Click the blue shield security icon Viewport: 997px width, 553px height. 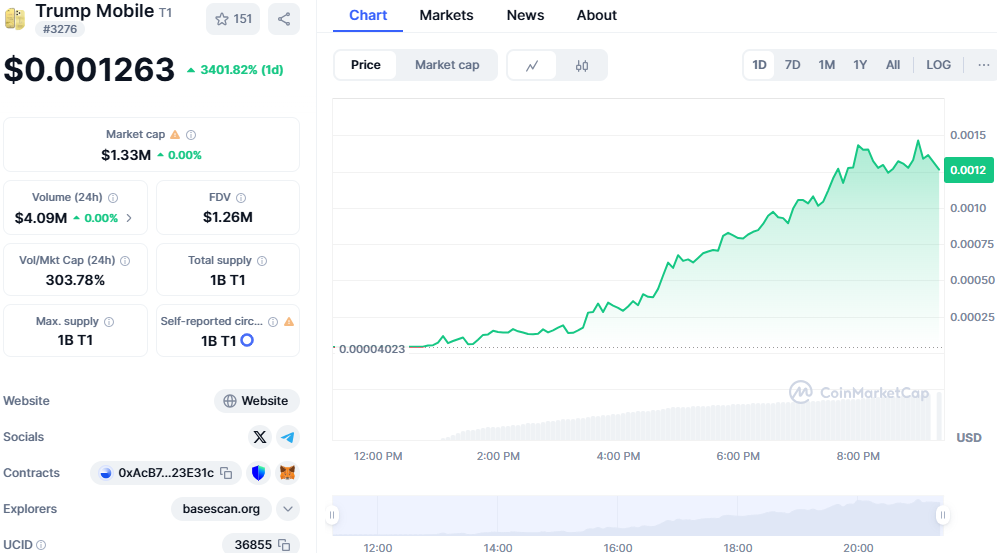tap(258, 473)
